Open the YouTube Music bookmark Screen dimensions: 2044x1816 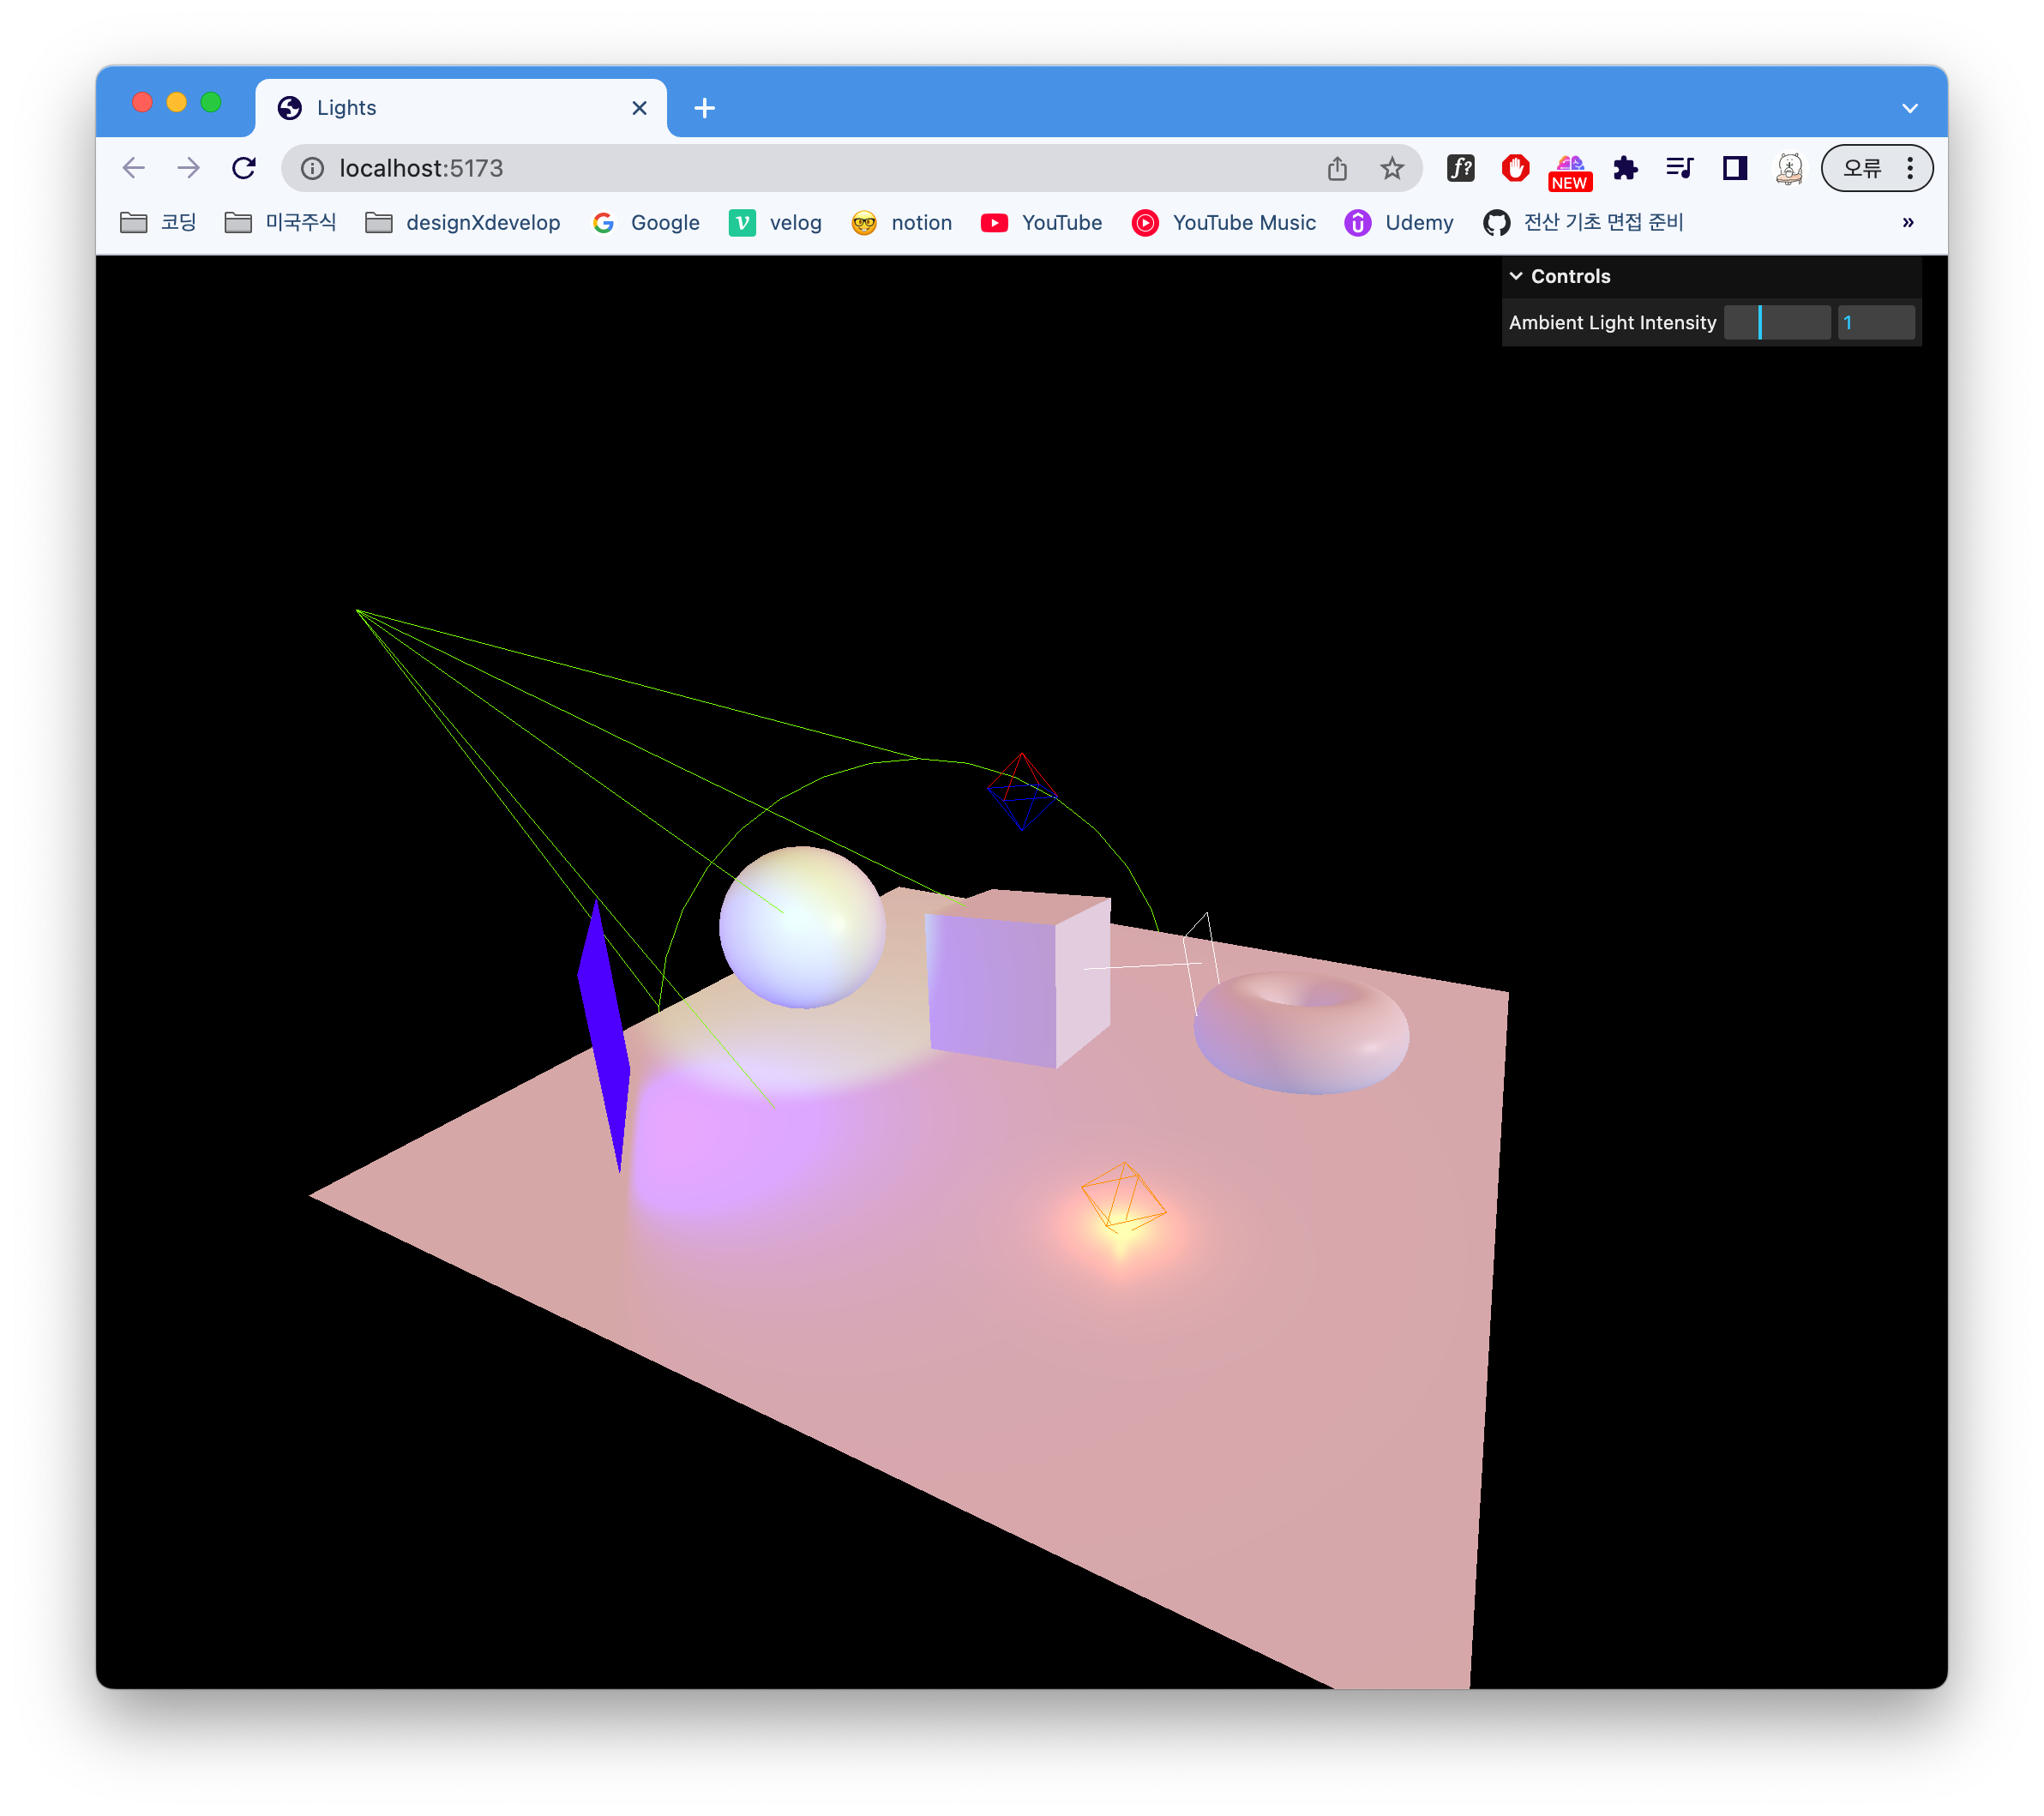coord(1224,222)
